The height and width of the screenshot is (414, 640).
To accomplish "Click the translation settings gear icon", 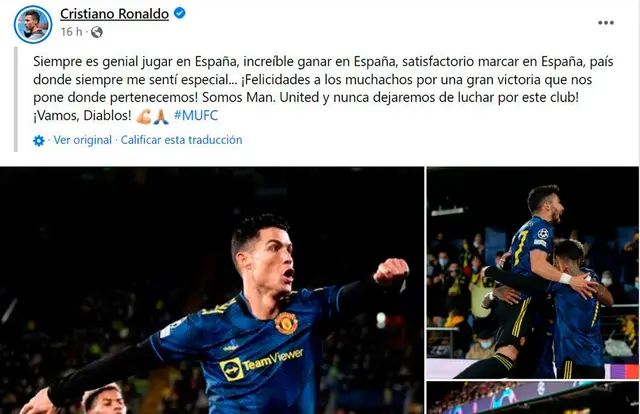I will (39, 141).
